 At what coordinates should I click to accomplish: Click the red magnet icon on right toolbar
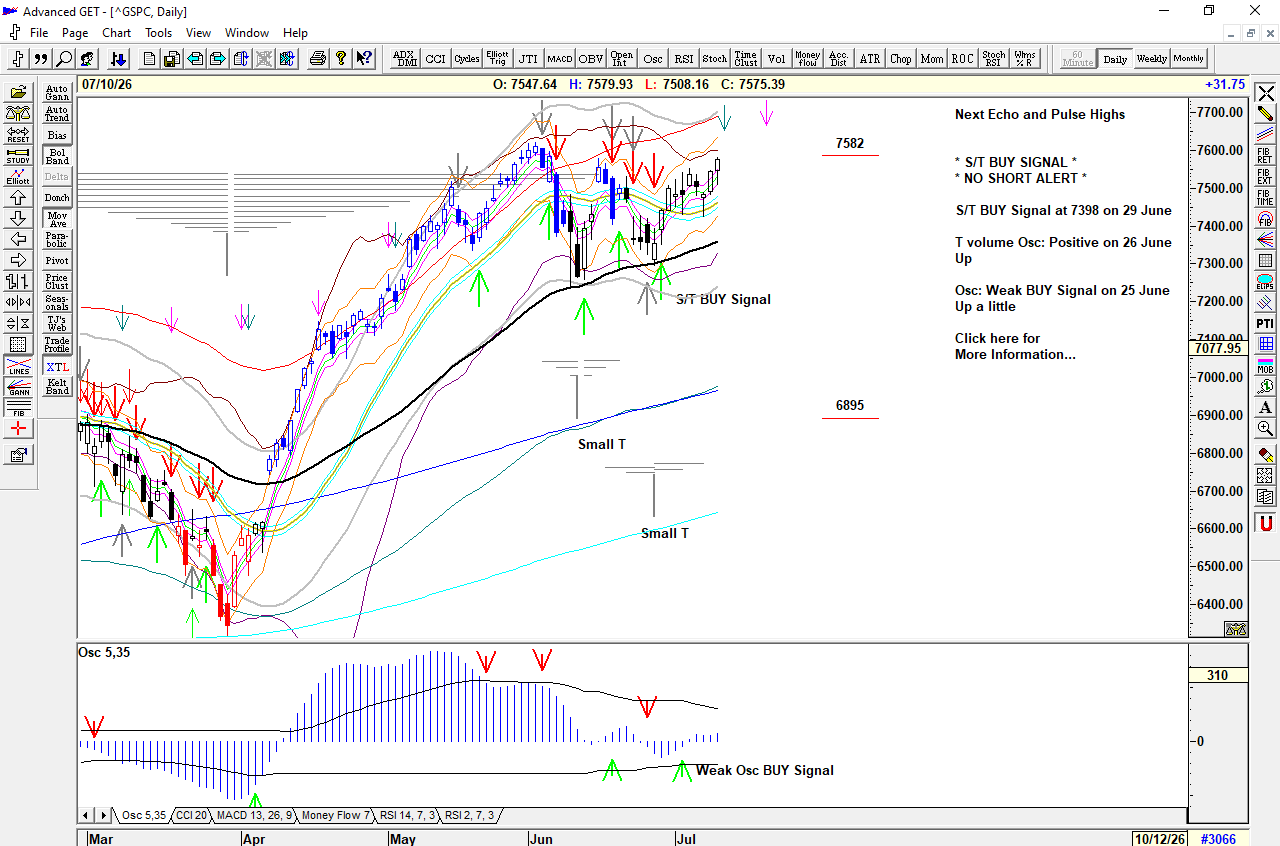pos(1265,523)
